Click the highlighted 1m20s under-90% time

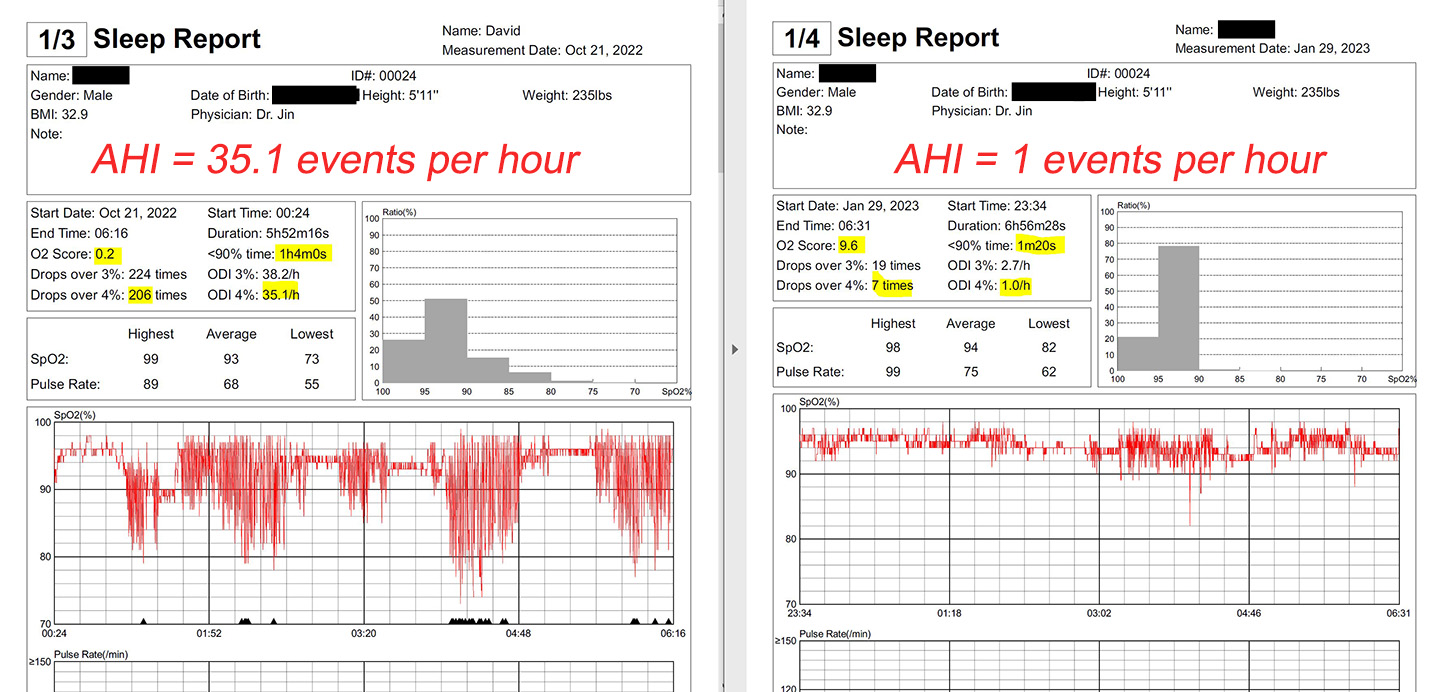coord(1037,245)
